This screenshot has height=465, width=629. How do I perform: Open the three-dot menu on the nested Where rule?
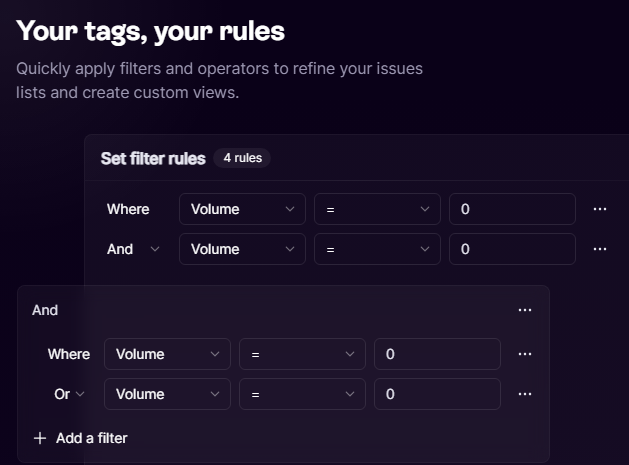coord(525,354)
